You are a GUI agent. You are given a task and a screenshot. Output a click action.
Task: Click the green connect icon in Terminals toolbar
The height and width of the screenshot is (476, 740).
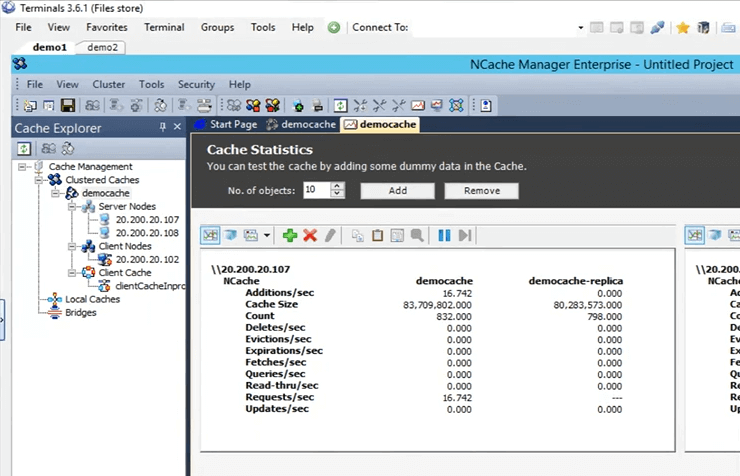pos(334,27)
